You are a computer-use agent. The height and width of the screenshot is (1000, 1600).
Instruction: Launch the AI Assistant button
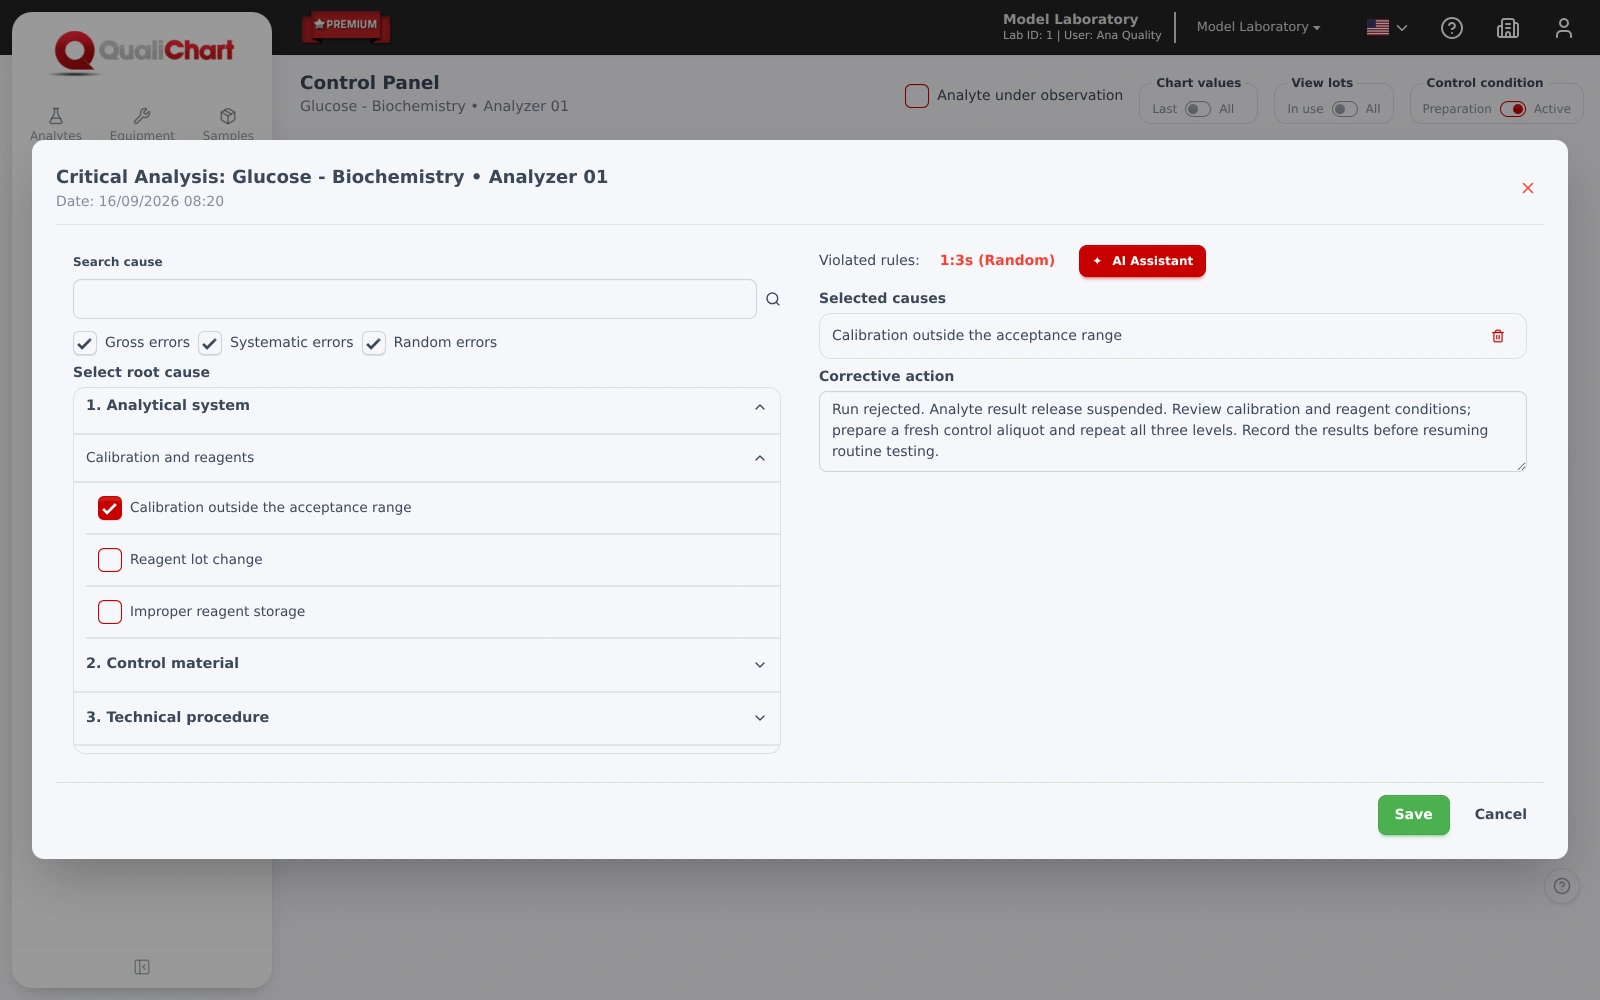[x=1142, y=261]
